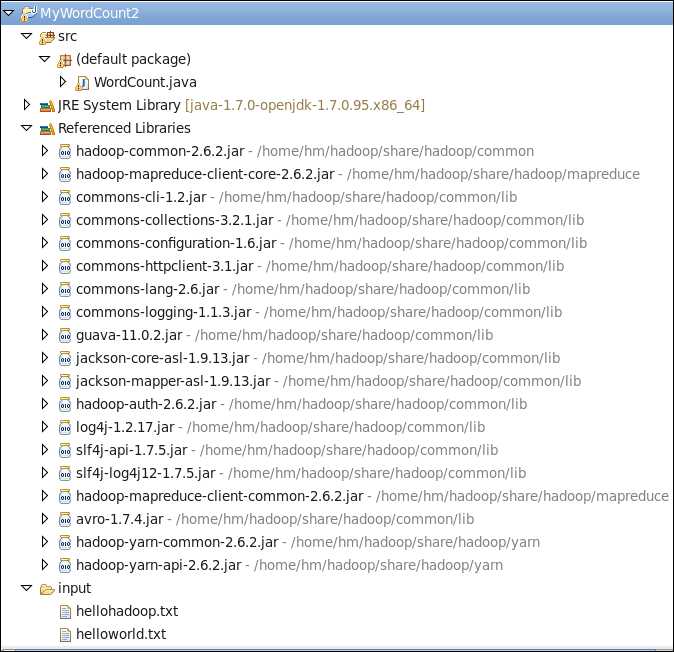Click the jackson-mapper-asl-1.9.13.jar jar icon

pos(65,381)
